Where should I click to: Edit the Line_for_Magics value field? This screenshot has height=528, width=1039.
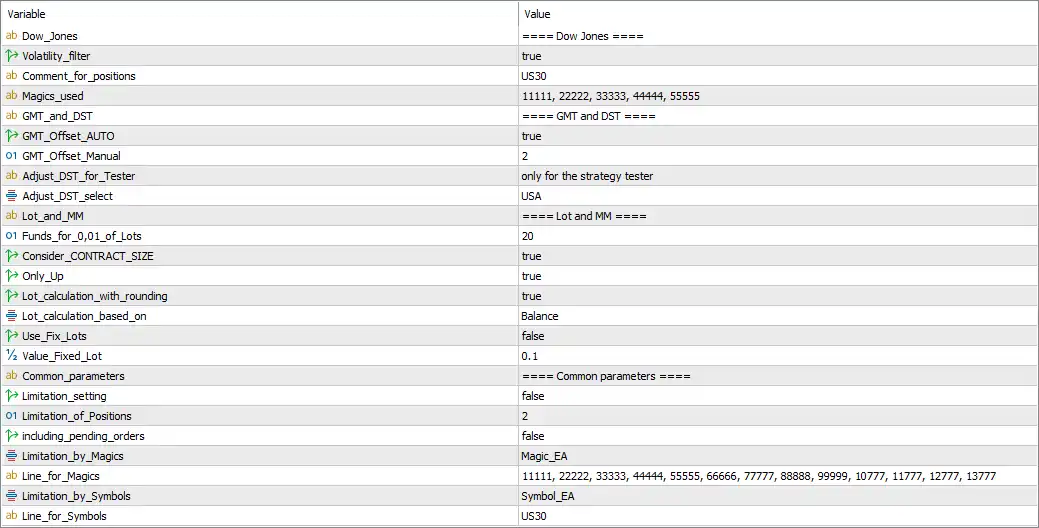coord(778,476)
